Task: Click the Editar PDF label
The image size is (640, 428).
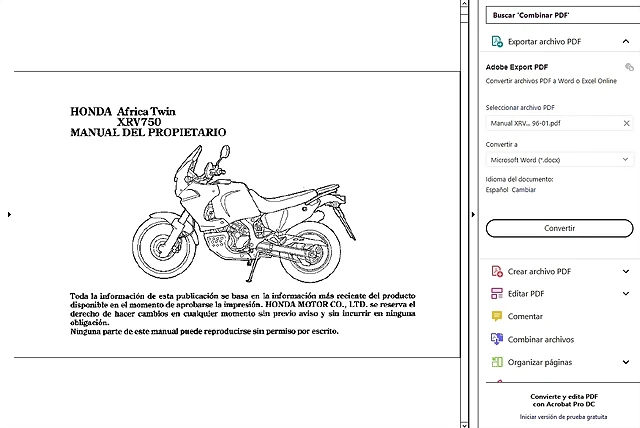Action: [526, 294]
